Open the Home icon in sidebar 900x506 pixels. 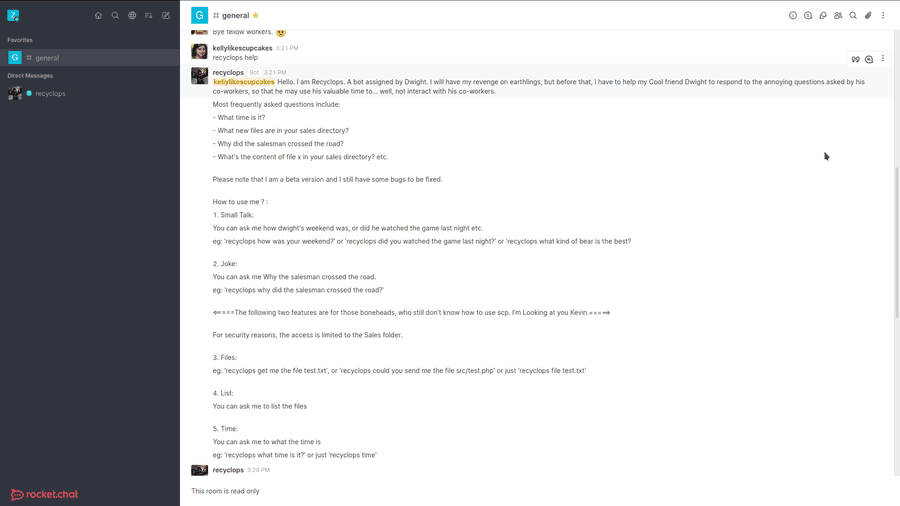click(98, 16)
